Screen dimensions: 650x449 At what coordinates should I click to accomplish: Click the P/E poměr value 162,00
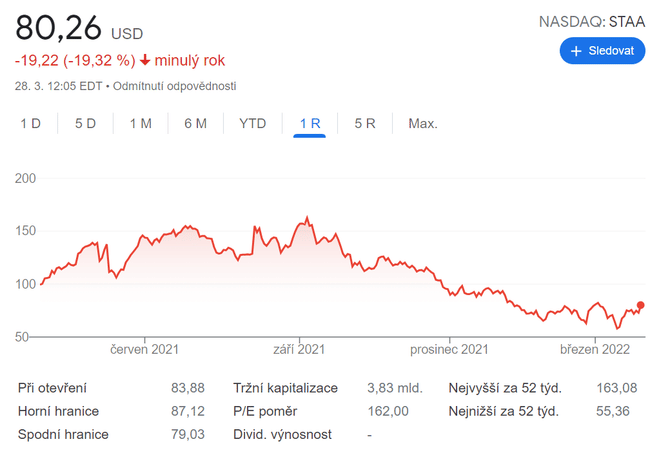click(388, 411)
